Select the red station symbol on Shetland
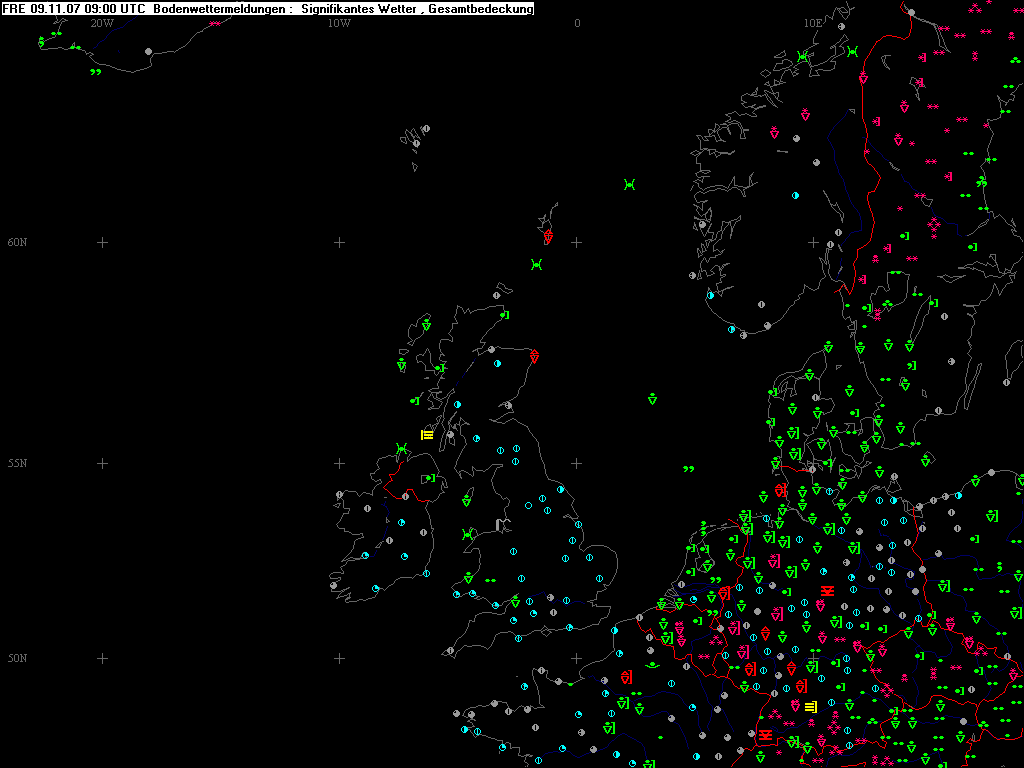The image size is (1024, 768). [548, 237]
